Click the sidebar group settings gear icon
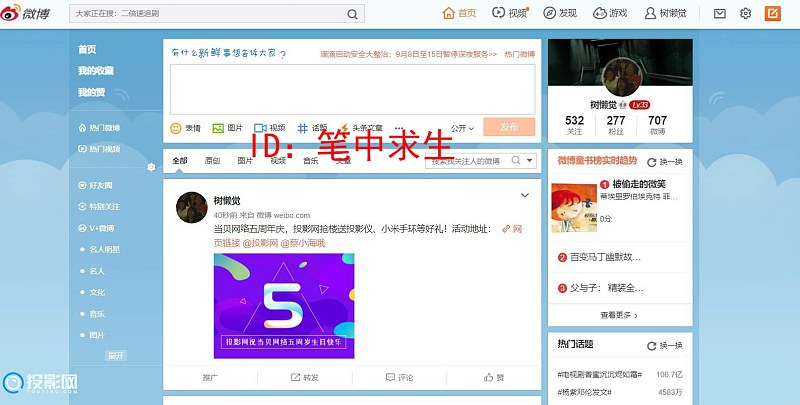 point(152,167)
